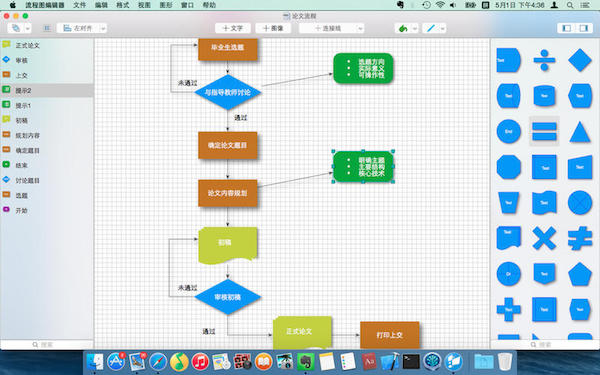Choose the equals sign shape in palette

tap(544, 131)
